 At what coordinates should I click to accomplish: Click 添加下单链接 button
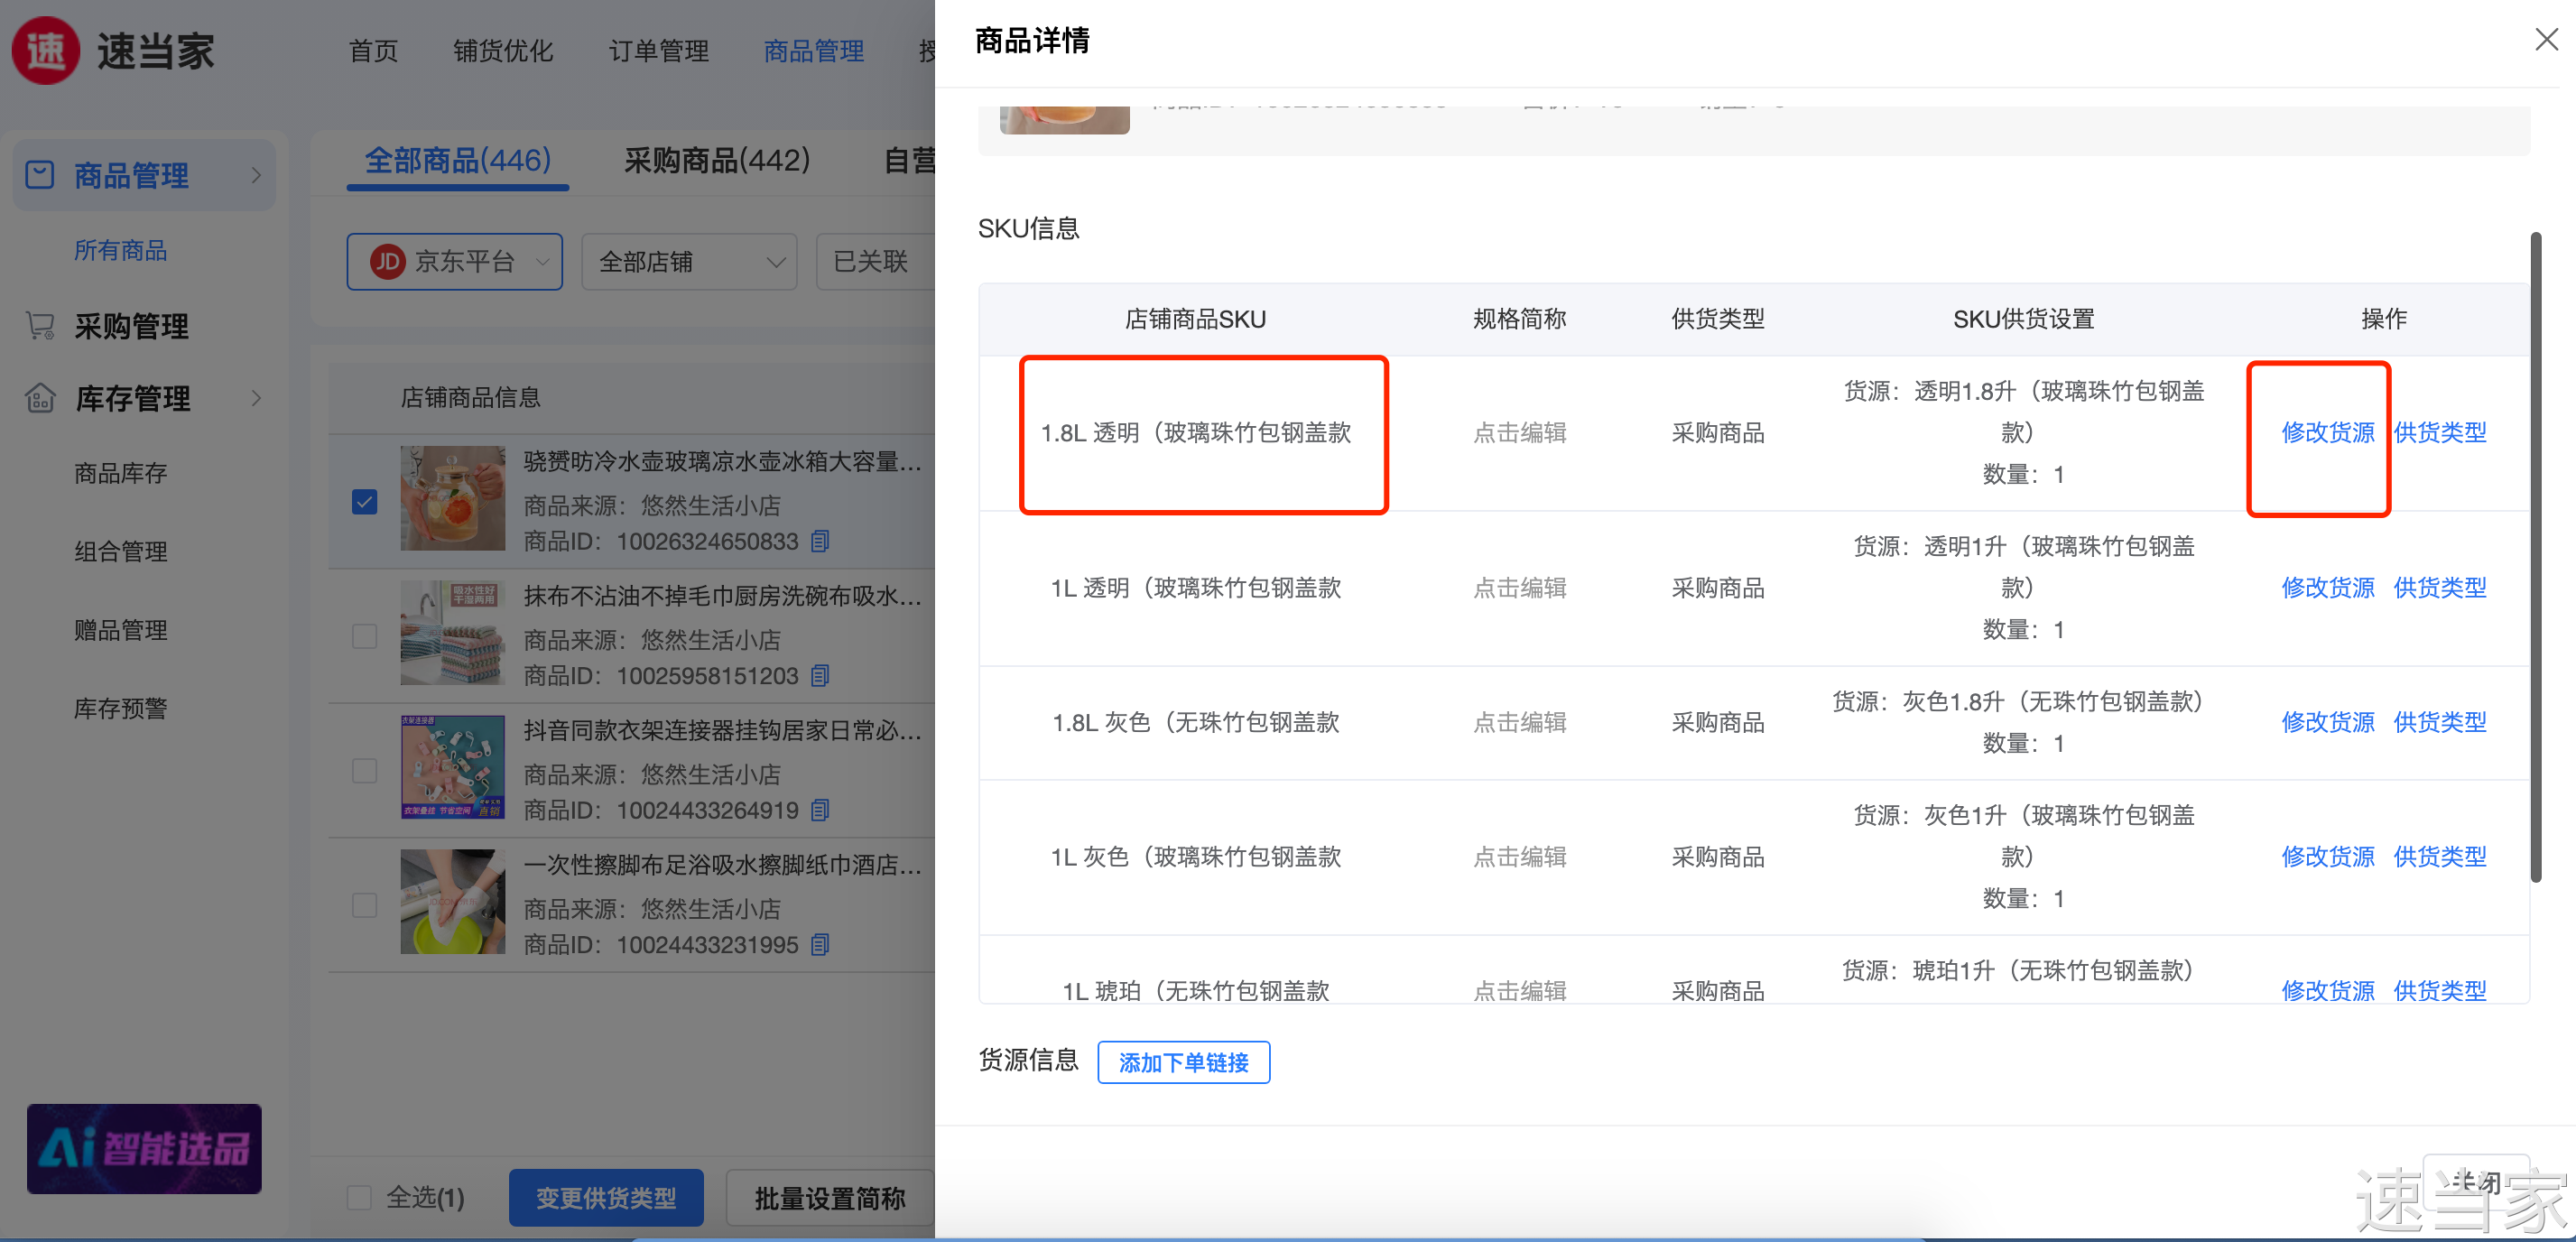[x=1183, y=1062]
